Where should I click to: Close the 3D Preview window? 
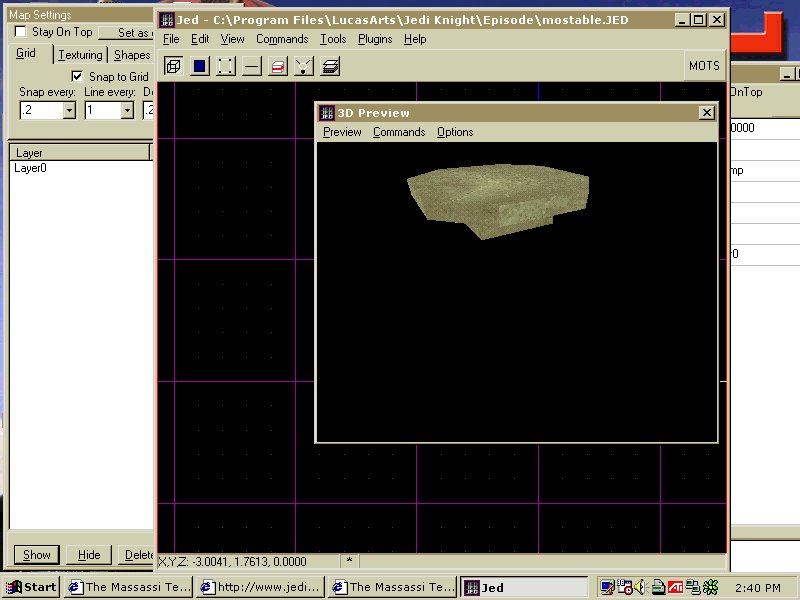(706, 113)
